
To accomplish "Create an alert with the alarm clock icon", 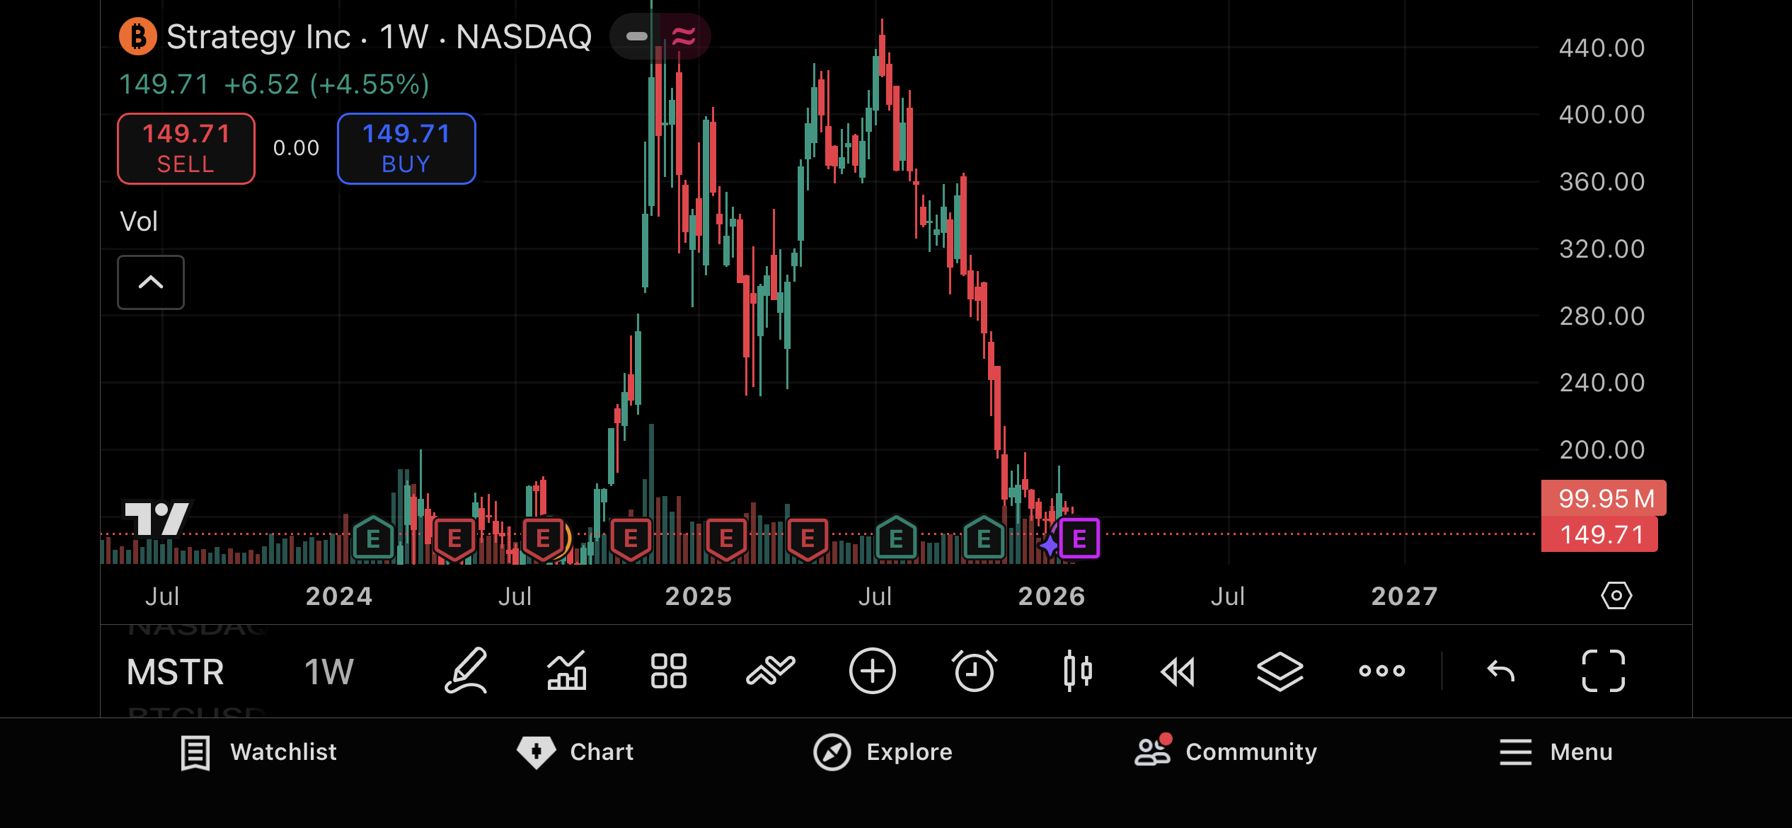I will click(974, 671).
